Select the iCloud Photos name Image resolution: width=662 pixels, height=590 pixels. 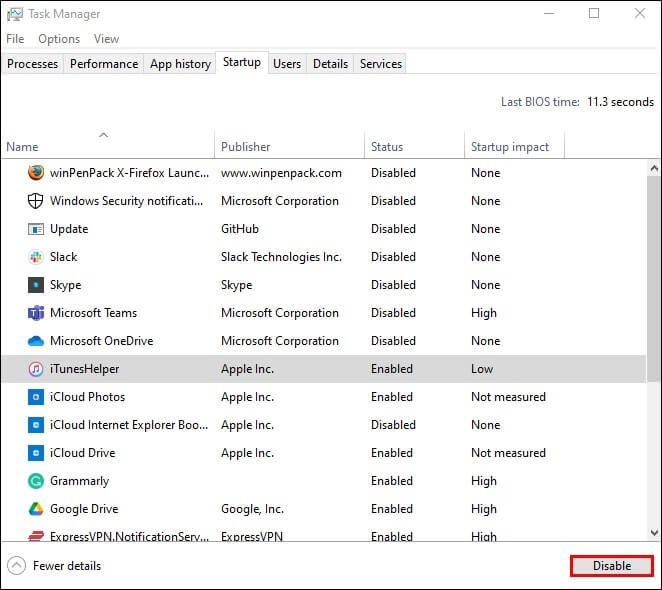tap(87, 397)
